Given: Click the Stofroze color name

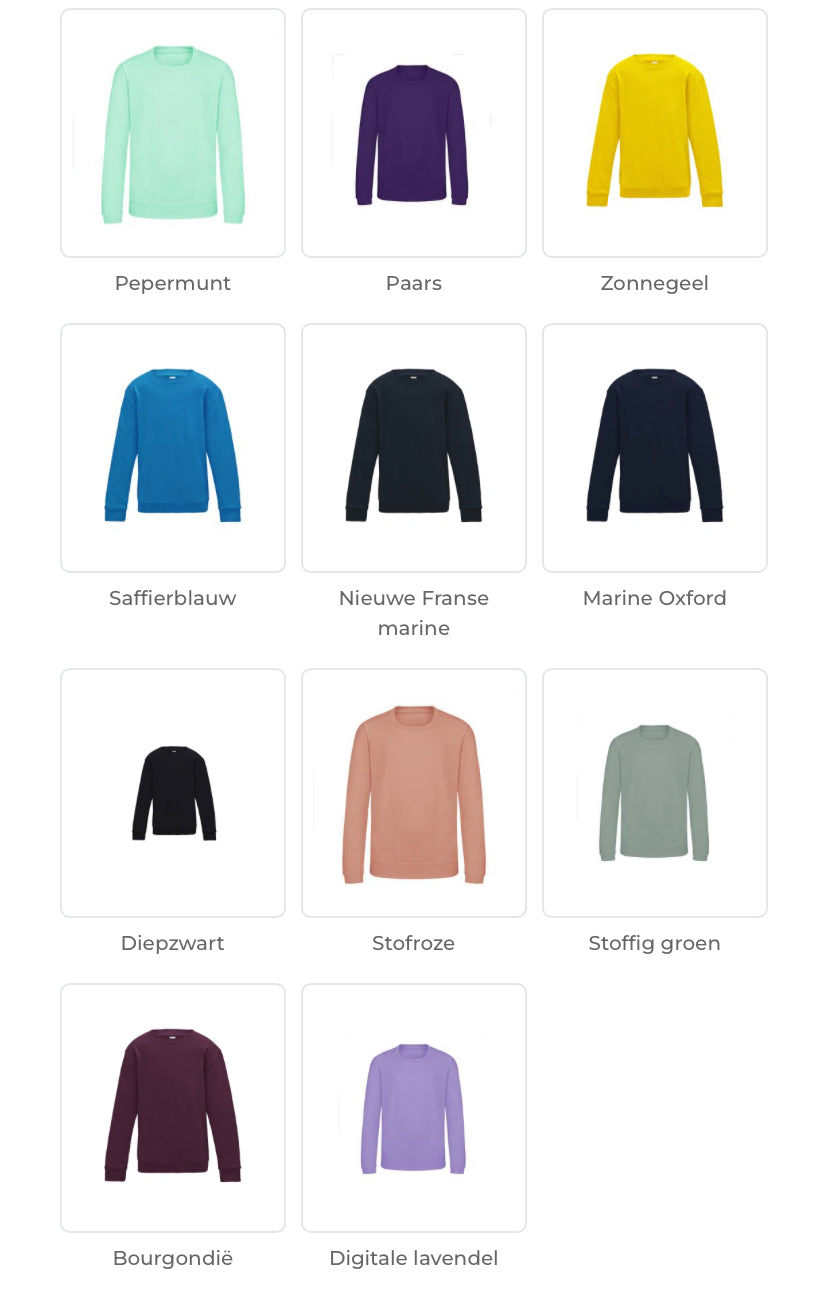Looking at the screenshot, I should pyautogui.click(x=414, y=943).
